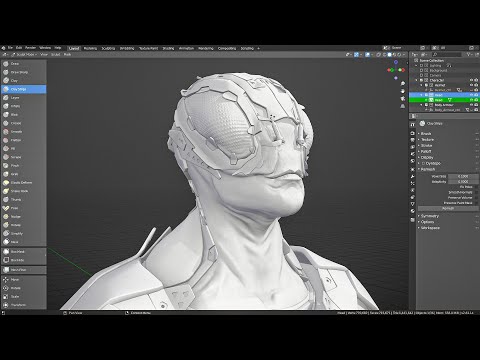
Task: Click the Remesh button
Action: (x=448, y=208)
